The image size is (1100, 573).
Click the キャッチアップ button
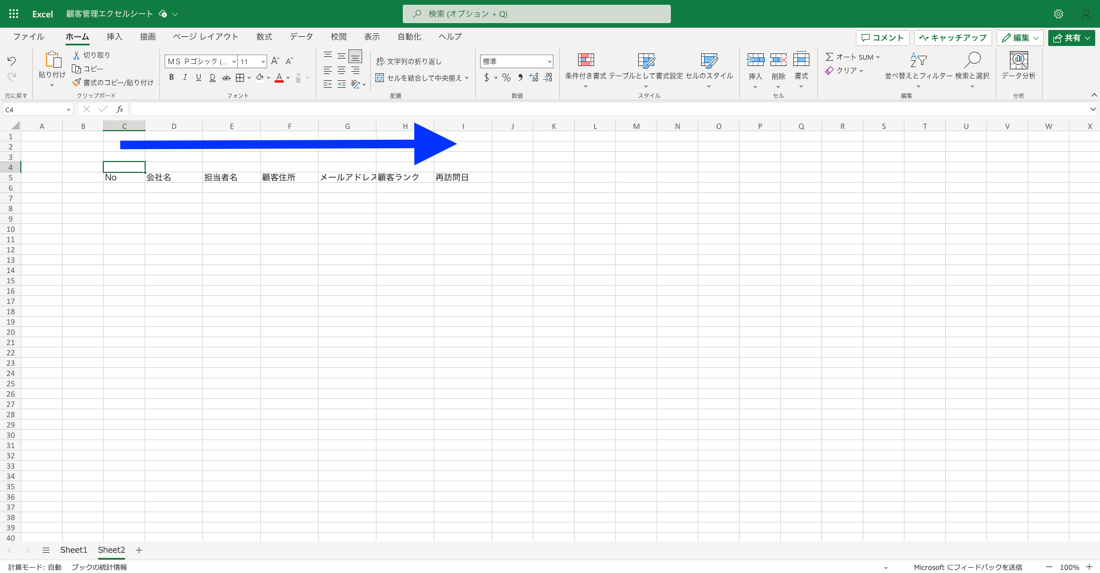tap(953, 38)
